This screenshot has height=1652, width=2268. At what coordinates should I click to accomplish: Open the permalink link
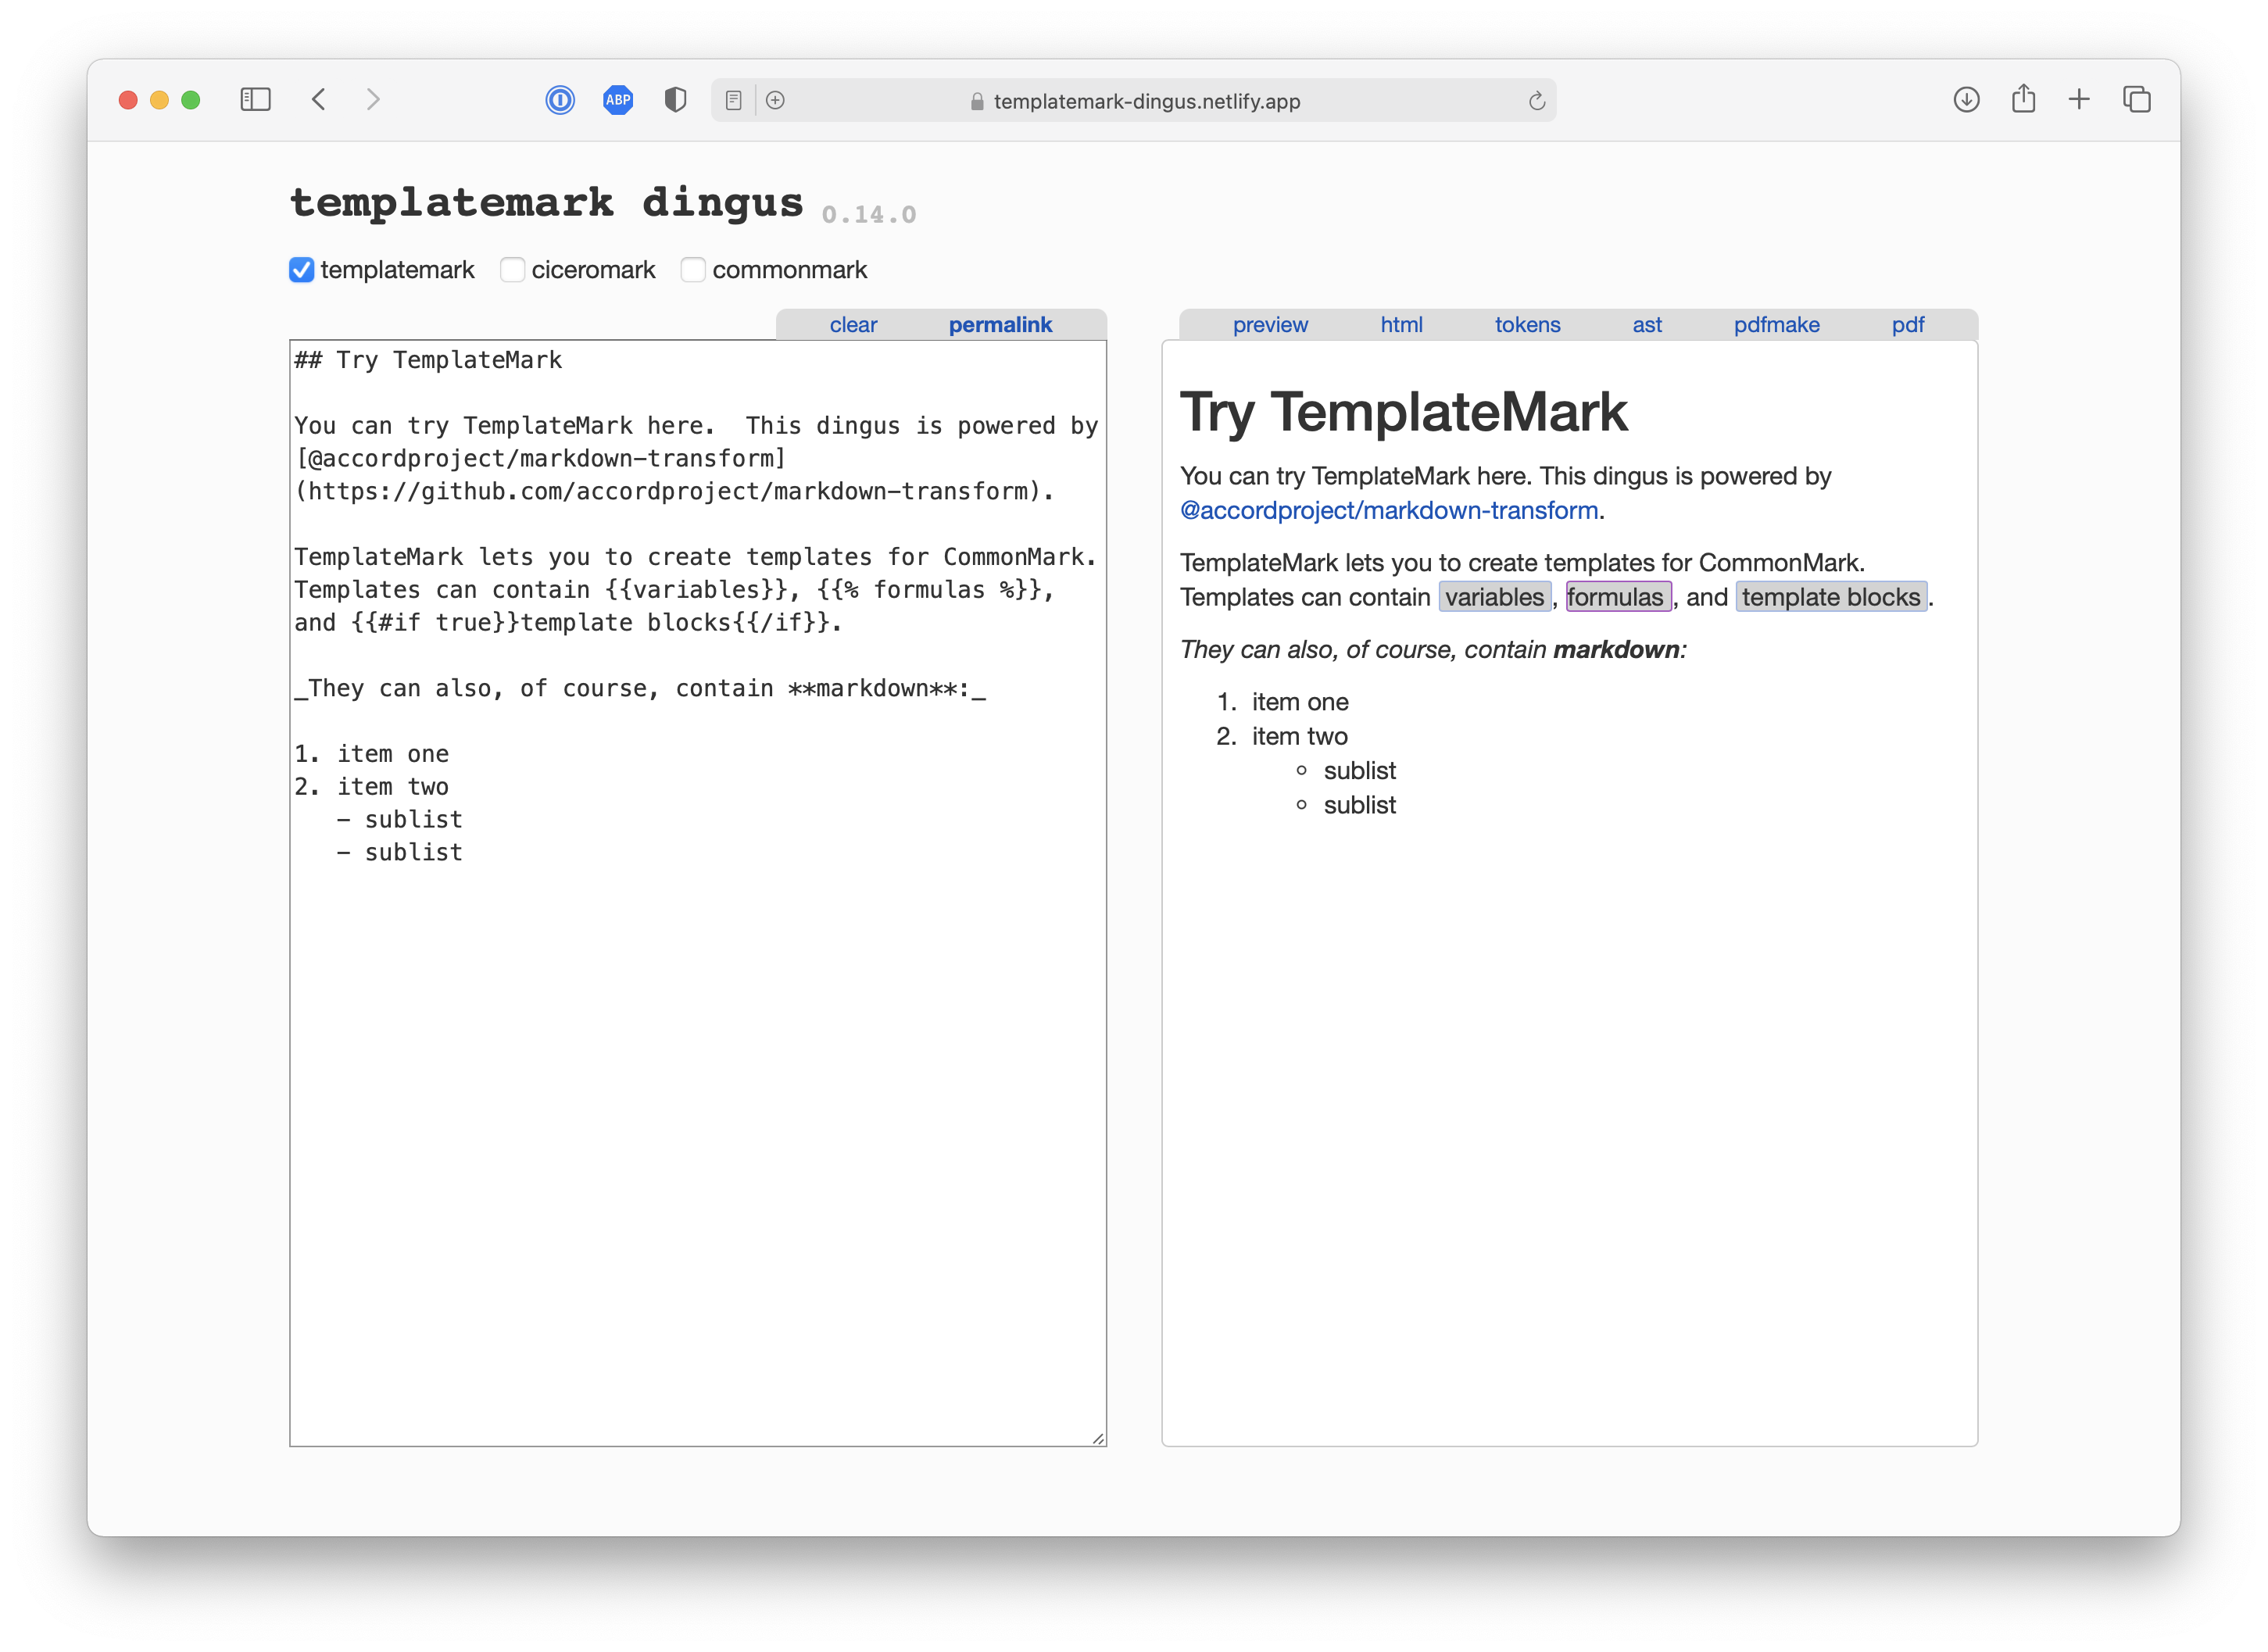pos(1000,325)
